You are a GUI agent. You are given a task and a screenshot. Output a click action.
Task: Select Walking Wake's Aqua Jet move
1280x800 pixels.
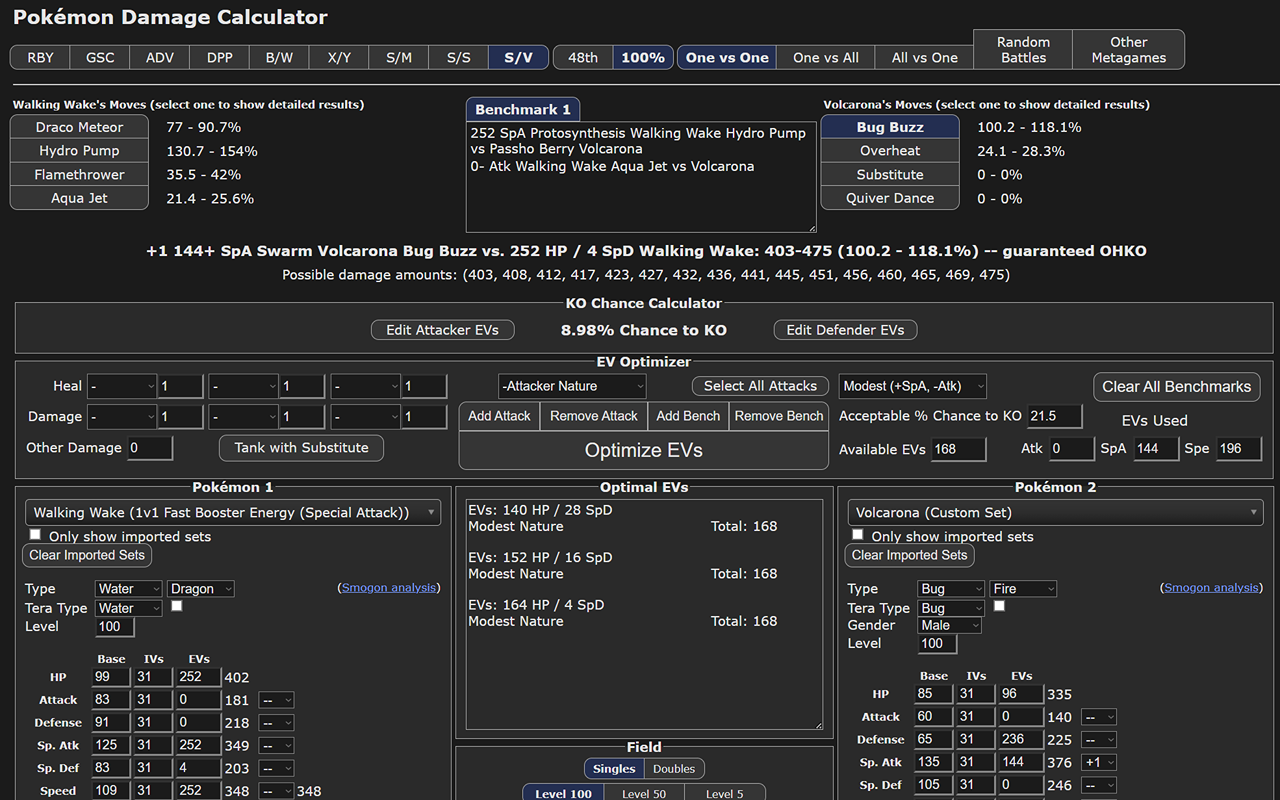point(80,198)
